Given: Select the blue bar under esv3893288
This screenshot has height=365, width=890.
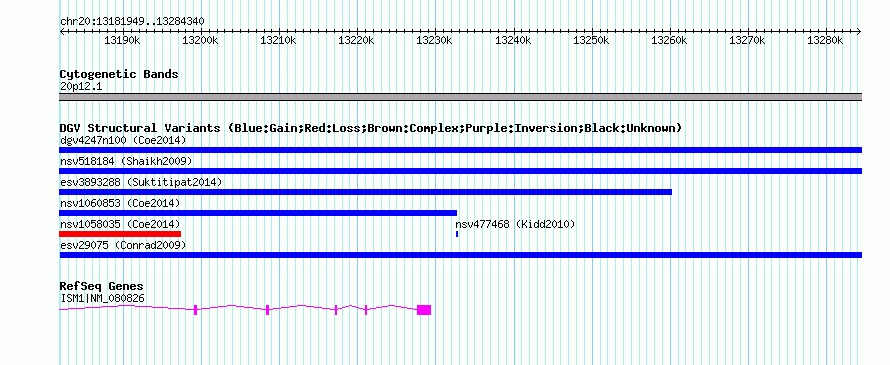Looking at the screenshot, I should (366, 192).
